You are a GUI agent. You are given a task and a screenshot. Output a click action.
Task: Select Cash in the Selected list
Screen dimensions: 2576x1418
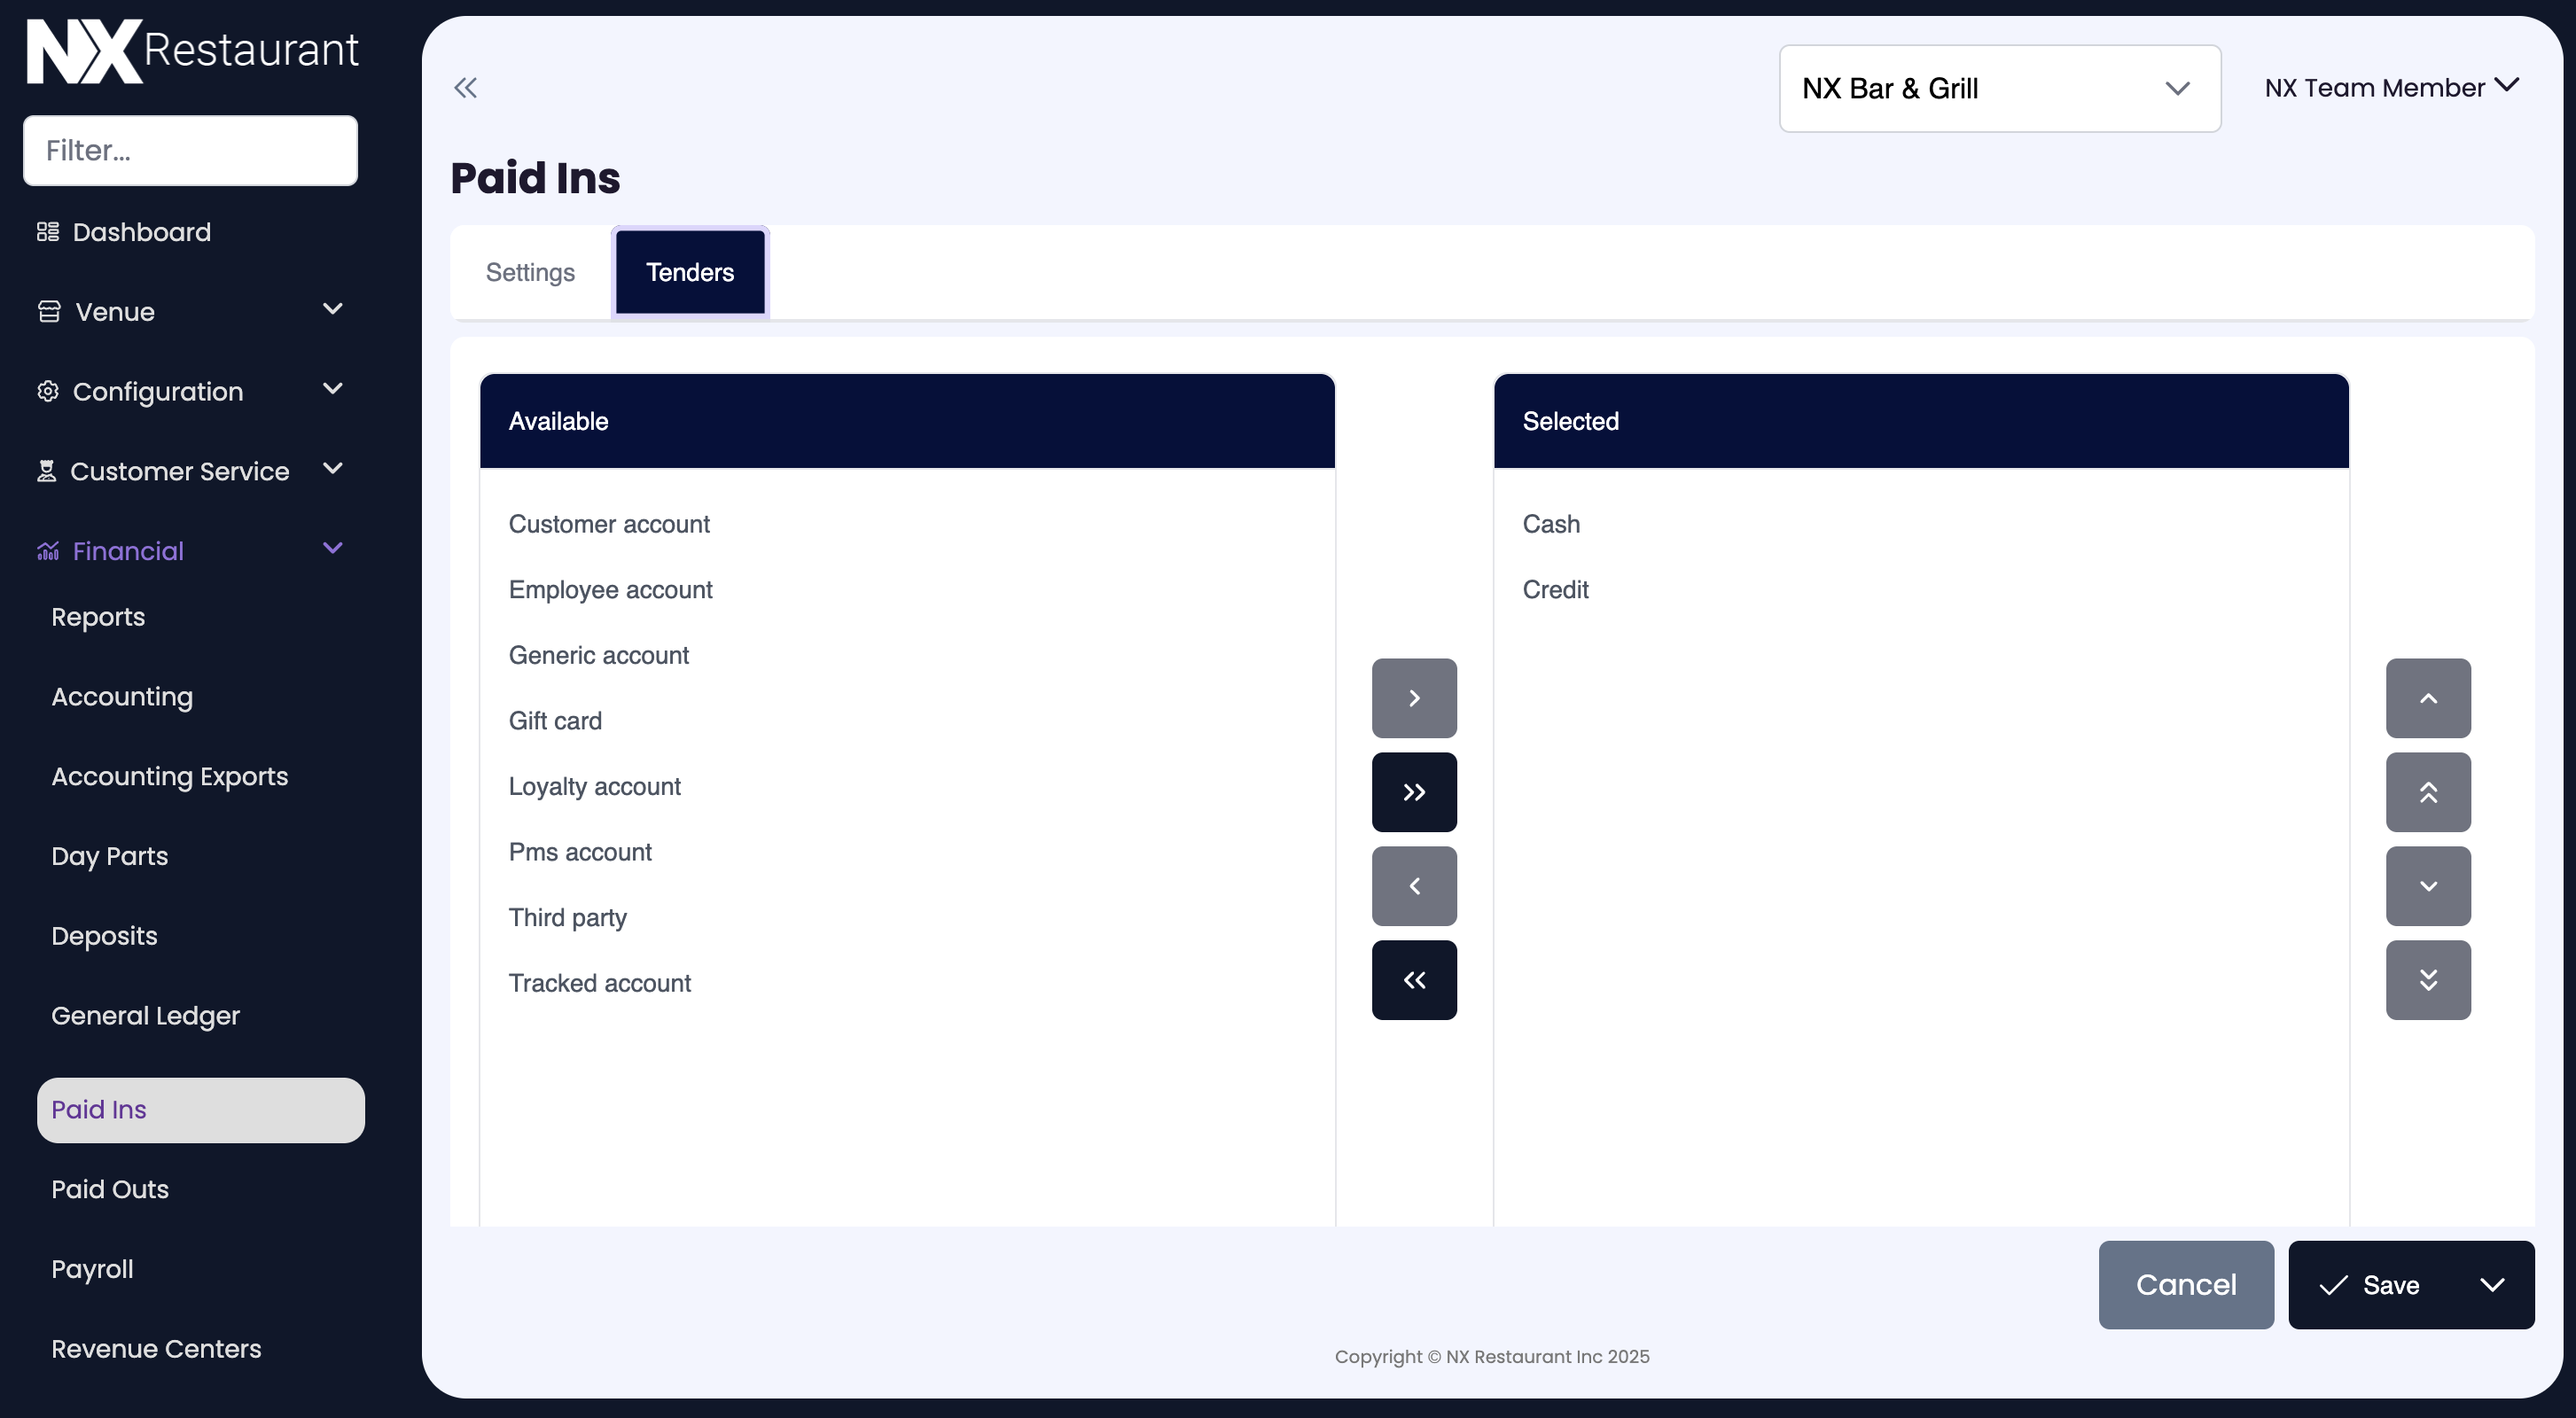pyautogui.click(x=1551, y=524)
